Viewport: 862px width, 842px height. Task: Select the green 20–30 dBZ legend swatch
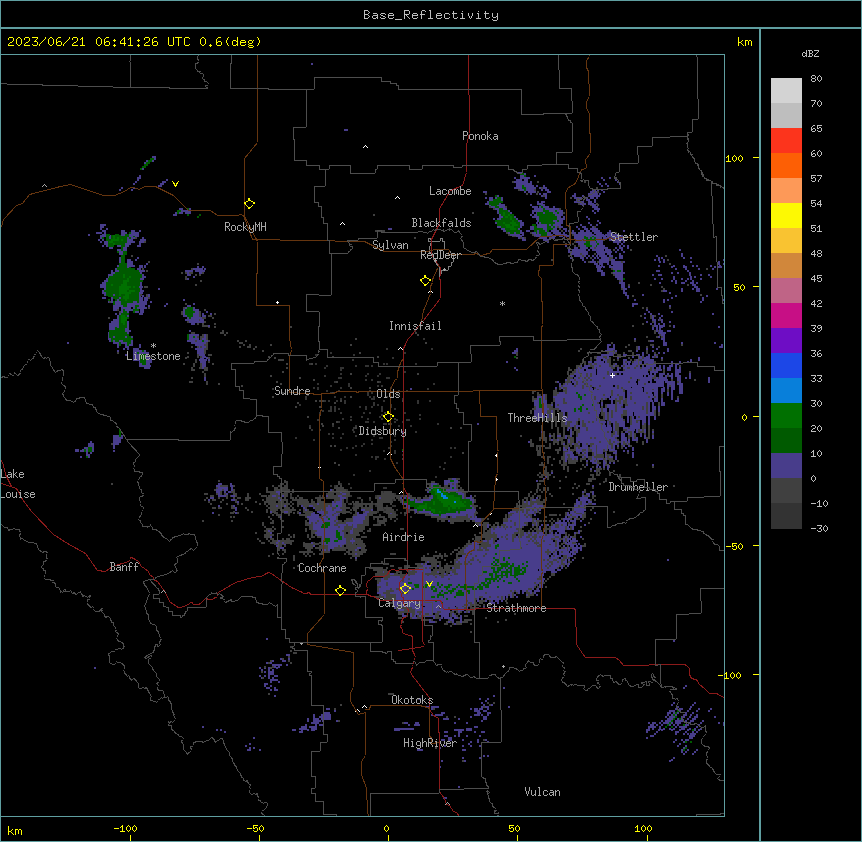786,416
